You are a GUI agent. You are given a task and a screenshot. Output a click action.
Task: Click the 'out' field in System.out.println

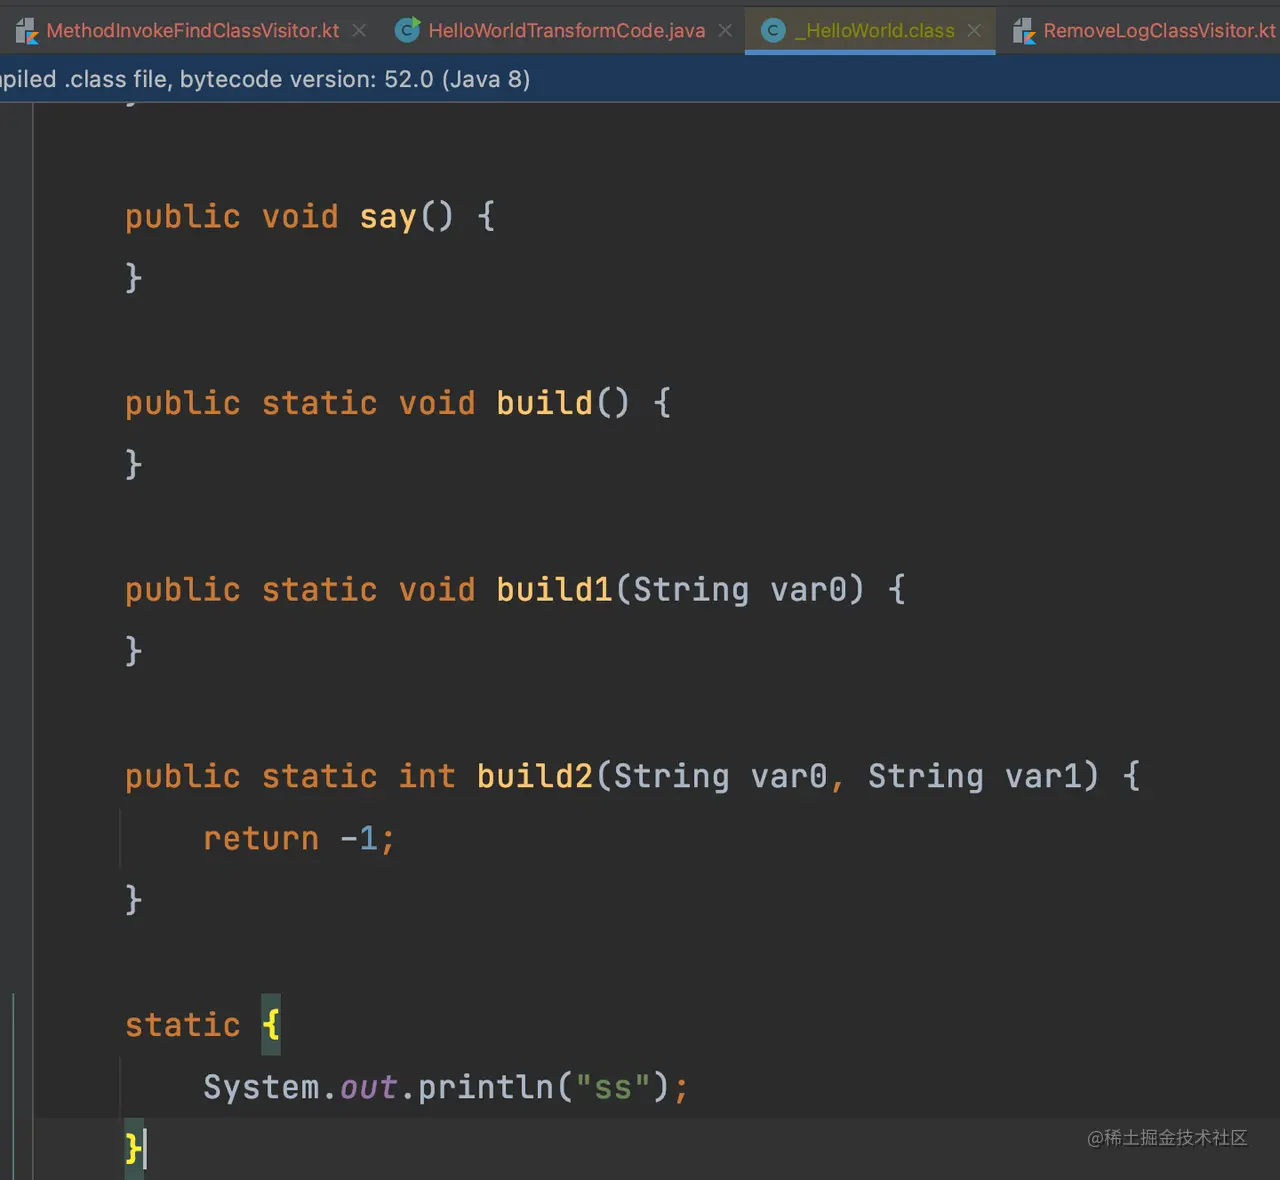click(369, 1087)
